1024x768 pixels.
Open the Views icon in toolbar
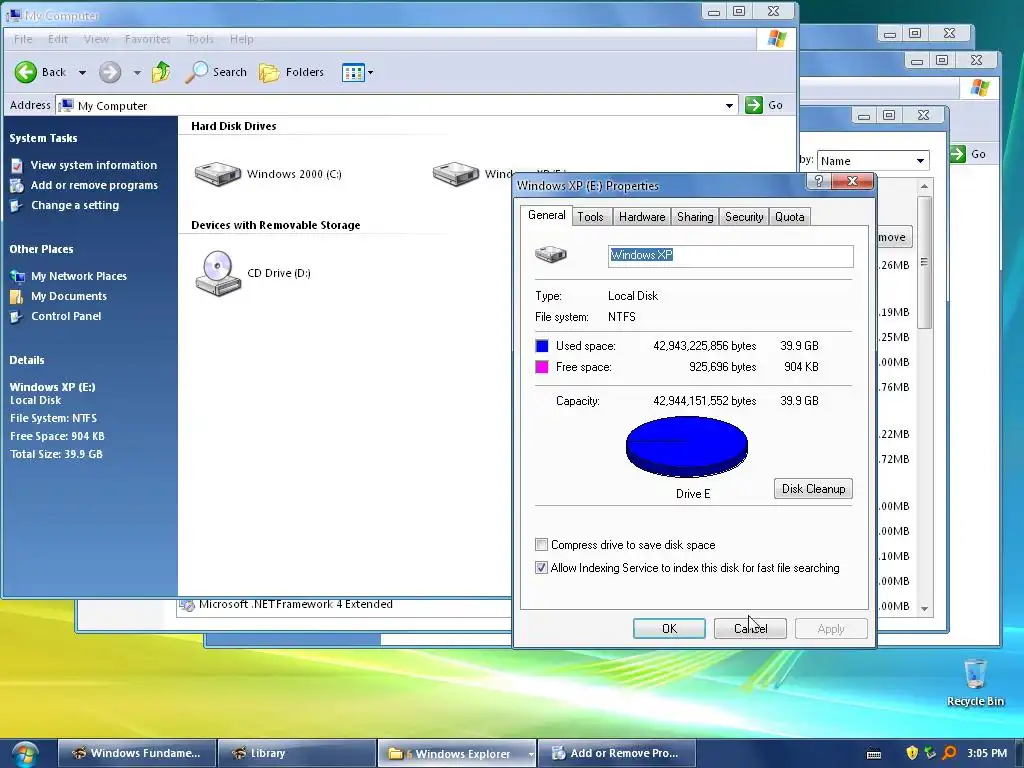coord(353,72)
